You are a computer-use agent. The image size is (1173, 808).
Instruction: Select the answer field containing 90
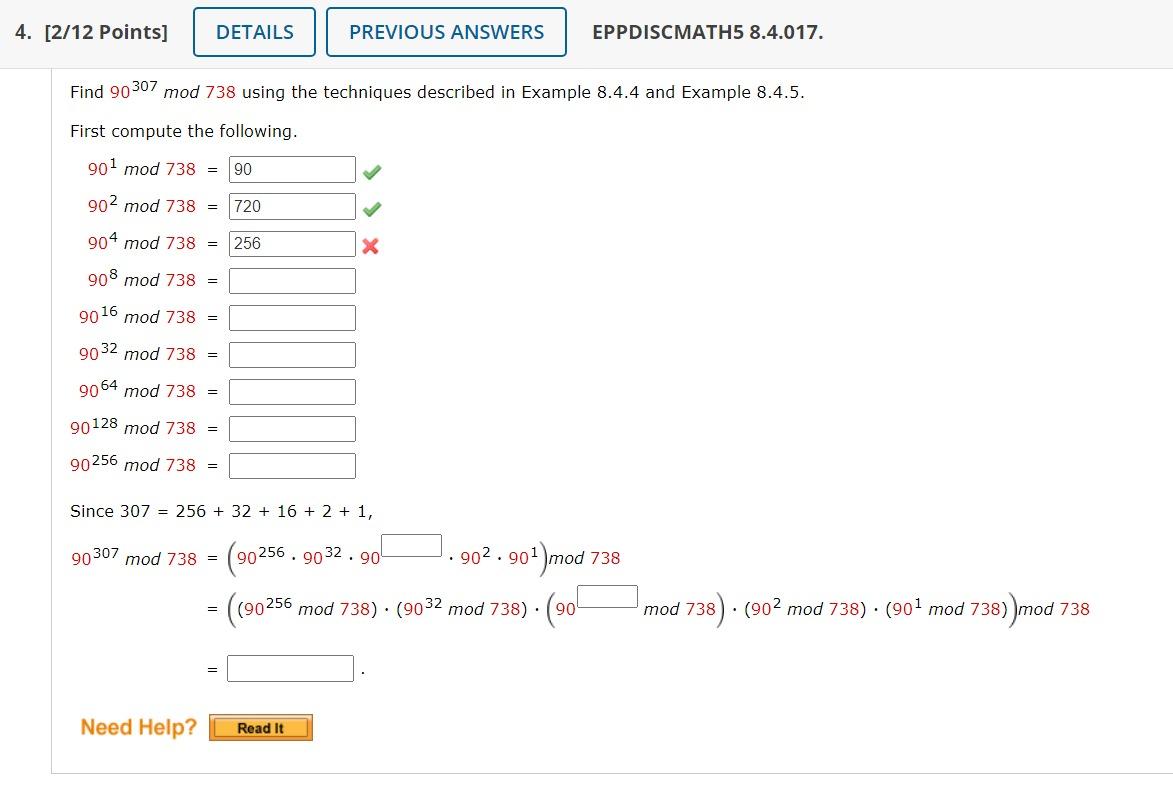coord(292,169)
